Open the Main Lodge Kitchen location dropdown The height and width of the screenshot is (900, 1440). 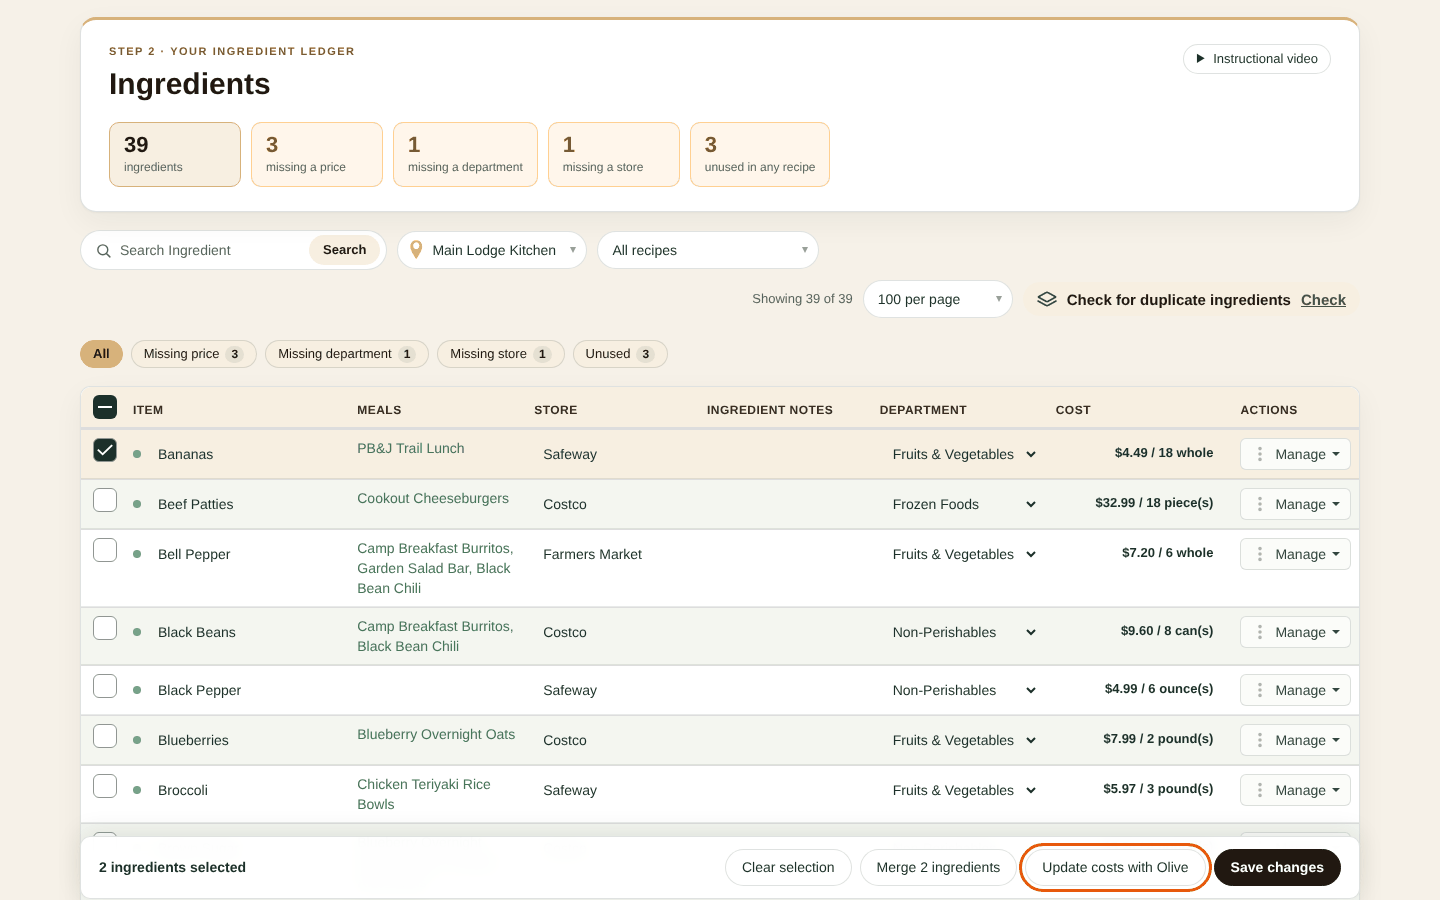pyautogui.click(x=492, y=250)
